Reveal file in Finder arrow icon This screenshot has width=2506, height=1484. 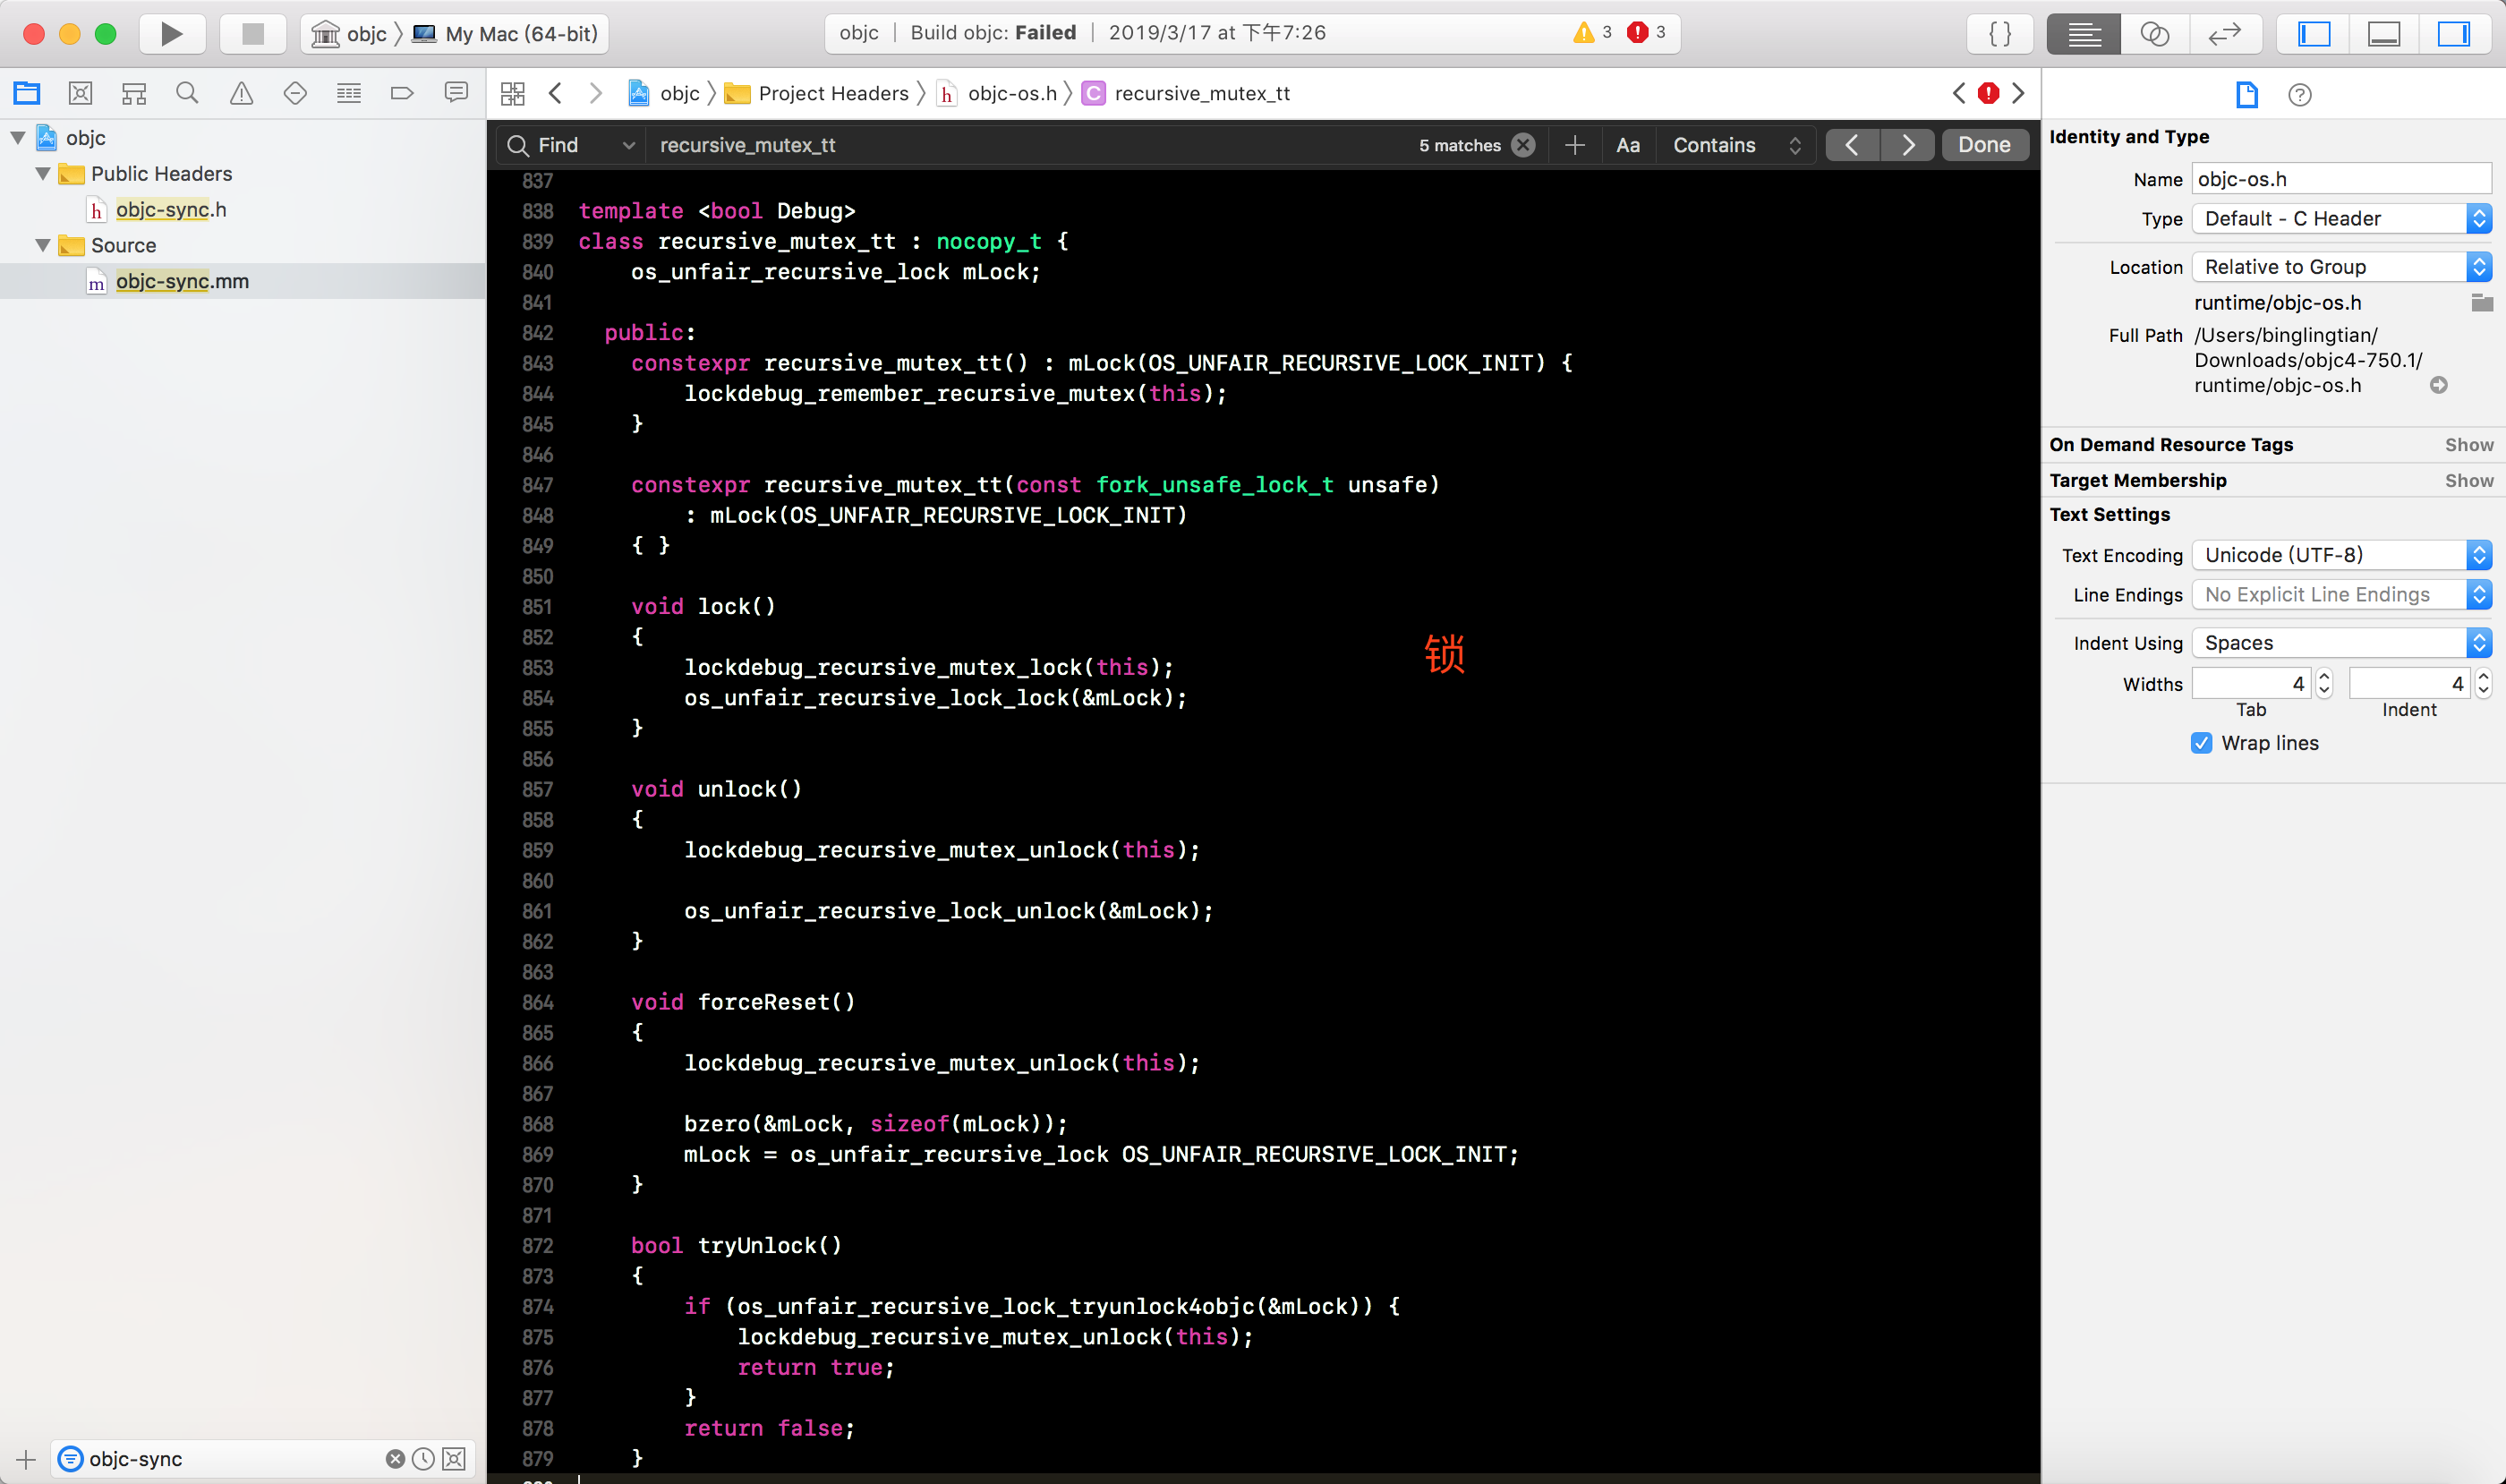pos(2439,385)
